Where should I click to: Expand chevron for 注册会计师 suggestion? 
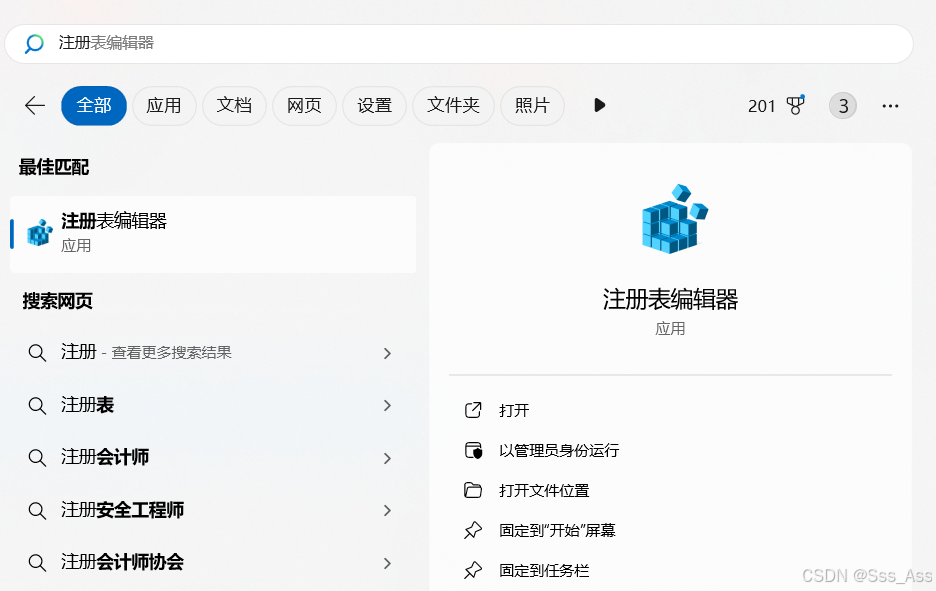tap(387, 458)
